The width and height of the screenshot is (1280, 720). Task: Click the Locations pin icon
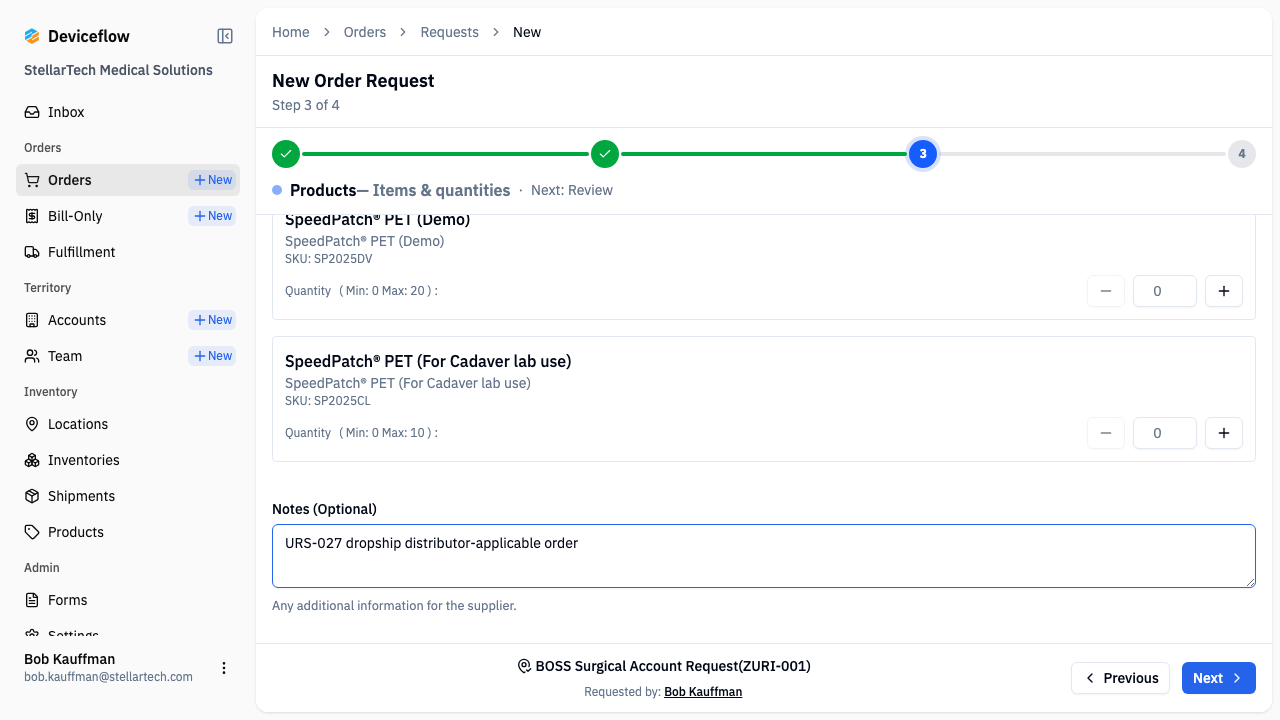pos(32,424)
